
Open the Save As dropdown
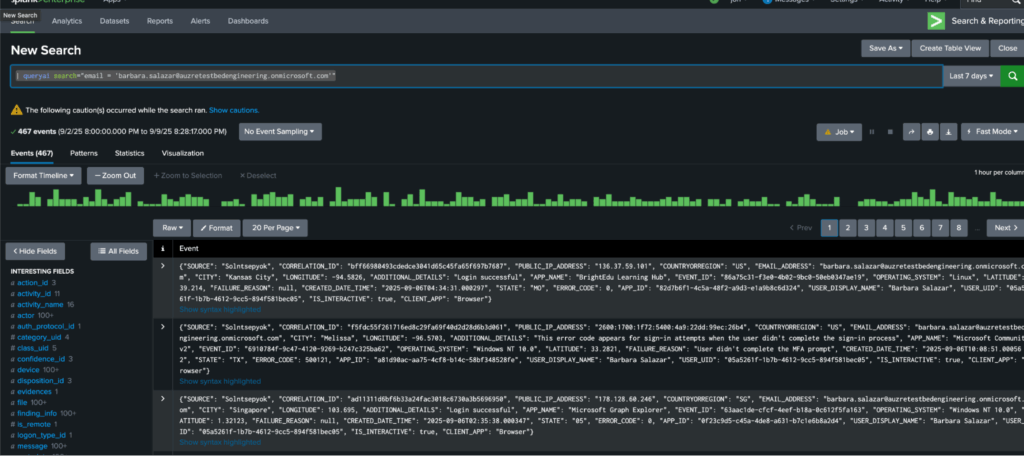point(886,48)
